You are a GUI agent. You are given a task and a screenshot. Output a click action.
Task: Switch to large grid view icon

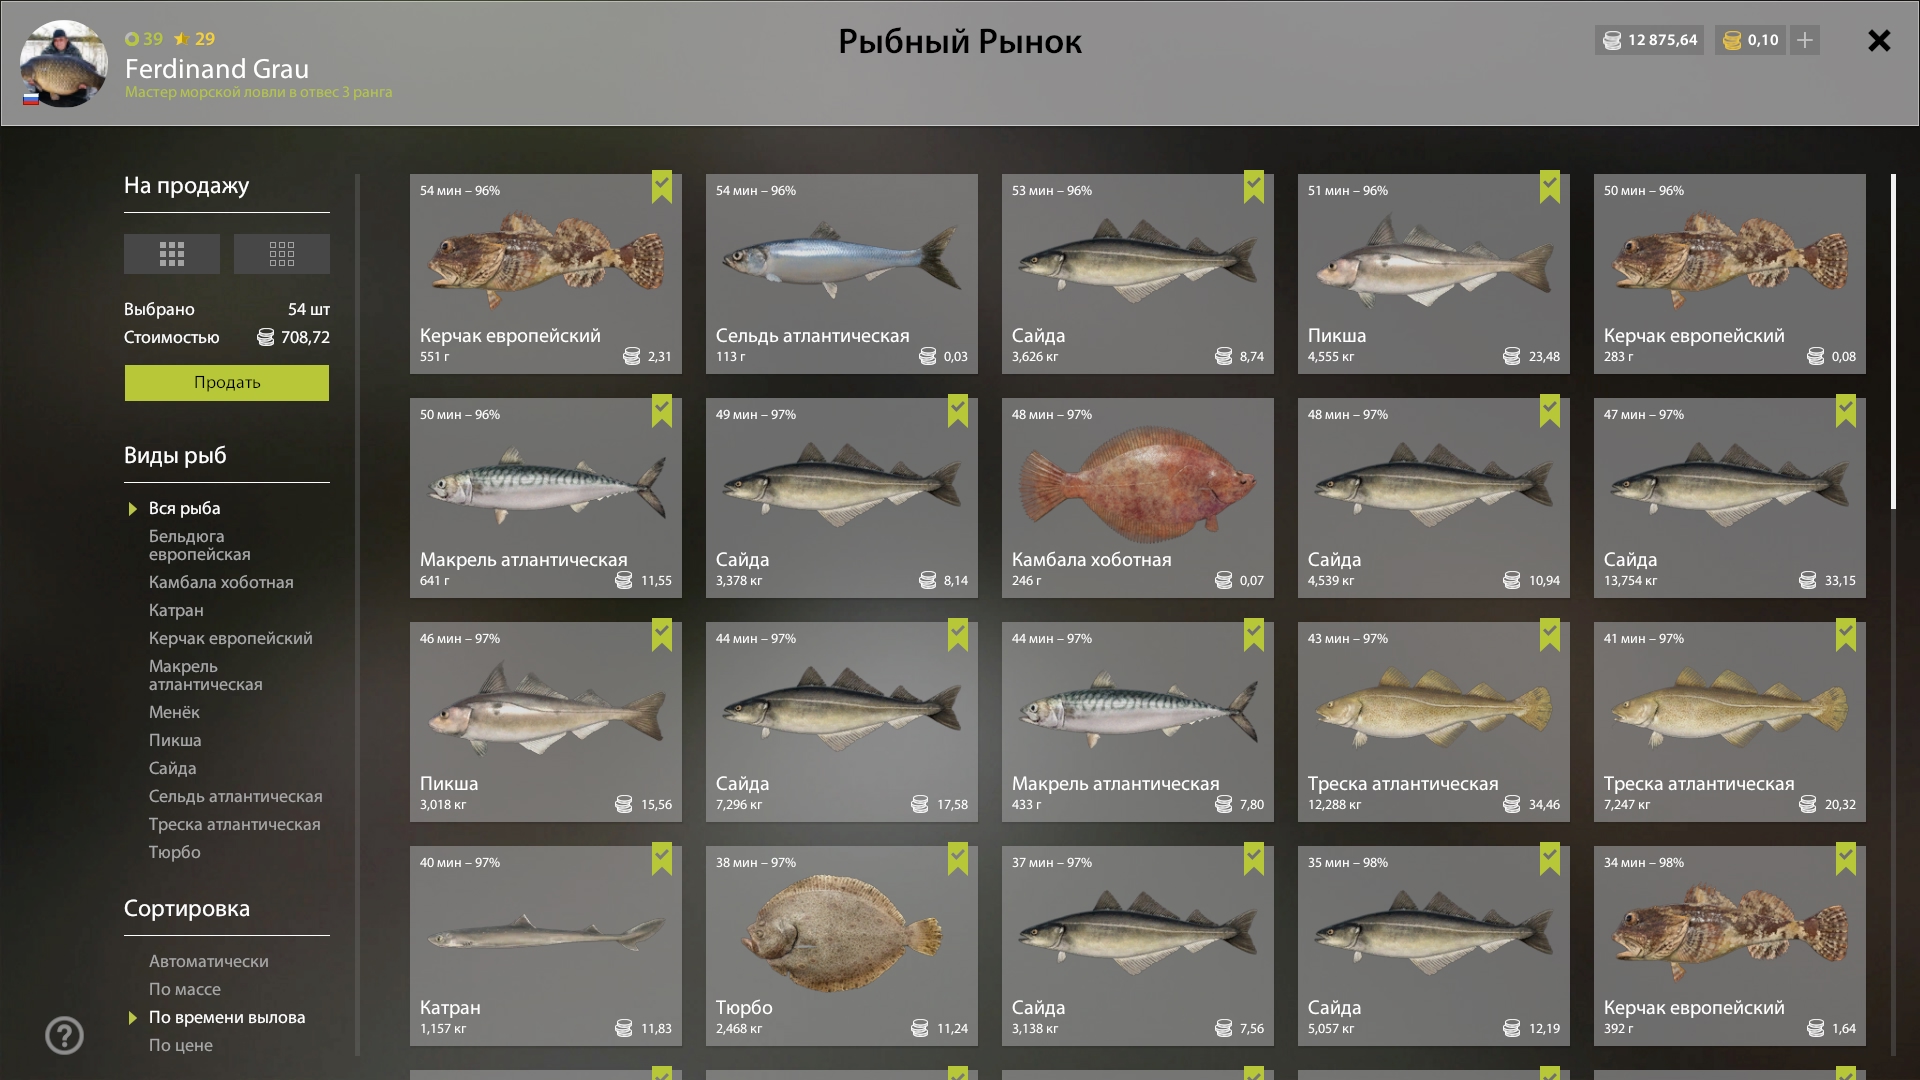click(171, 254)
